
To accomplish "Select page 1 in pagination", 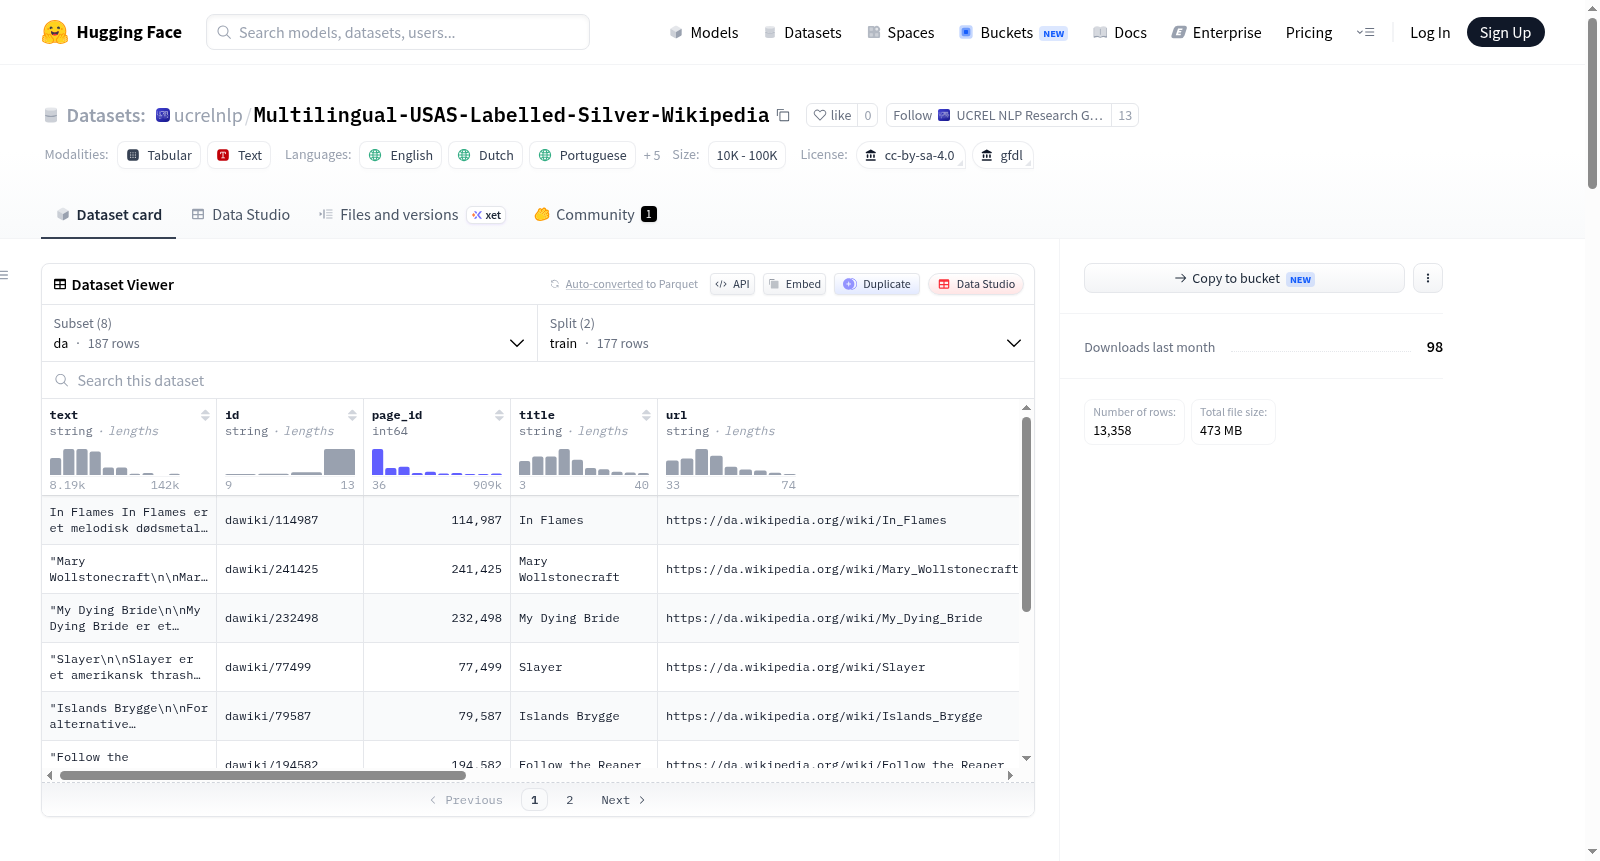I will (x=535, y=800).
